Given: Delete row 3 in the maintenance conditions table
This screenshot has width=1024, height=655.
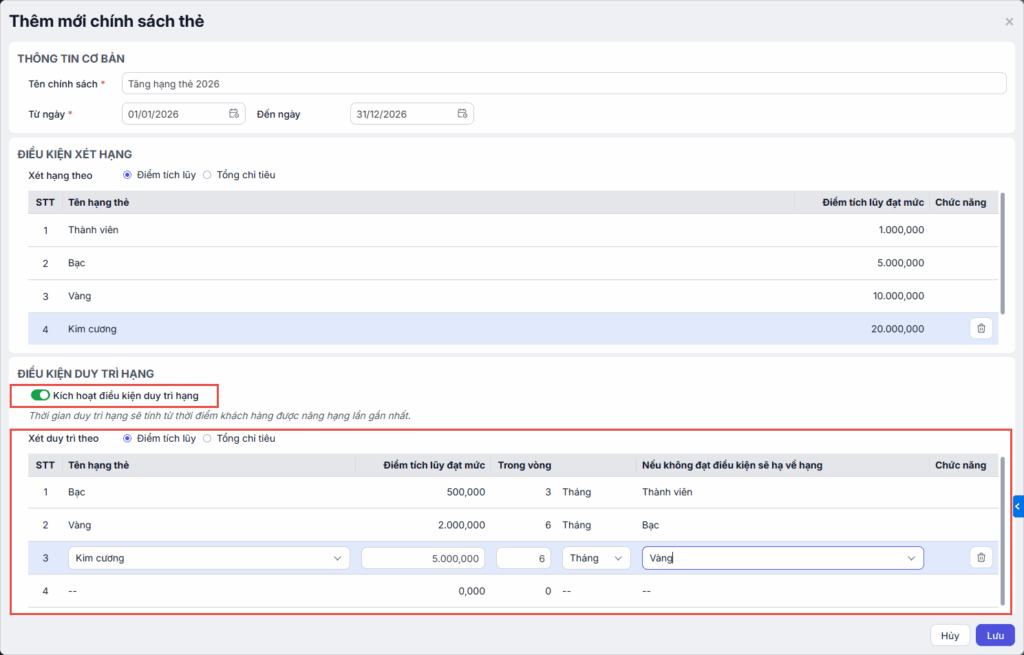Looking at the screenshot, I should coord(980,558).
